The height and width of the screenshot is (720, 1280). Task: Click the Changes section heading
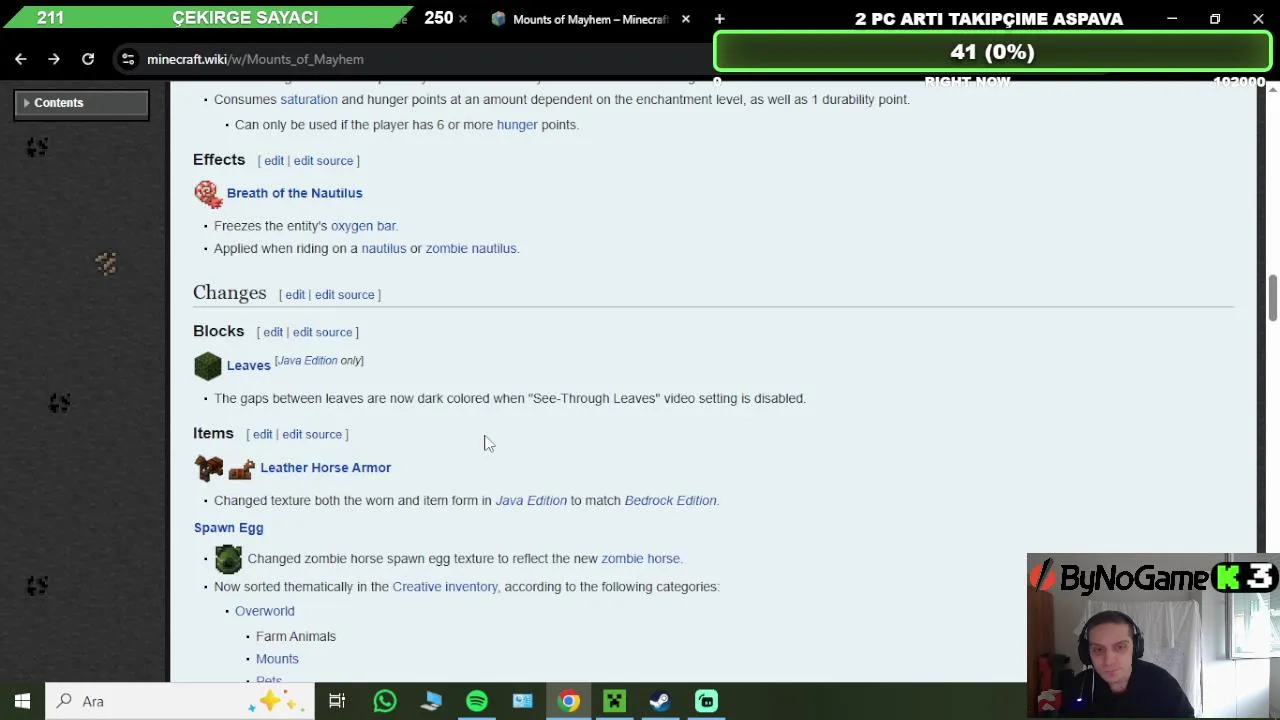tap(229, 293)
